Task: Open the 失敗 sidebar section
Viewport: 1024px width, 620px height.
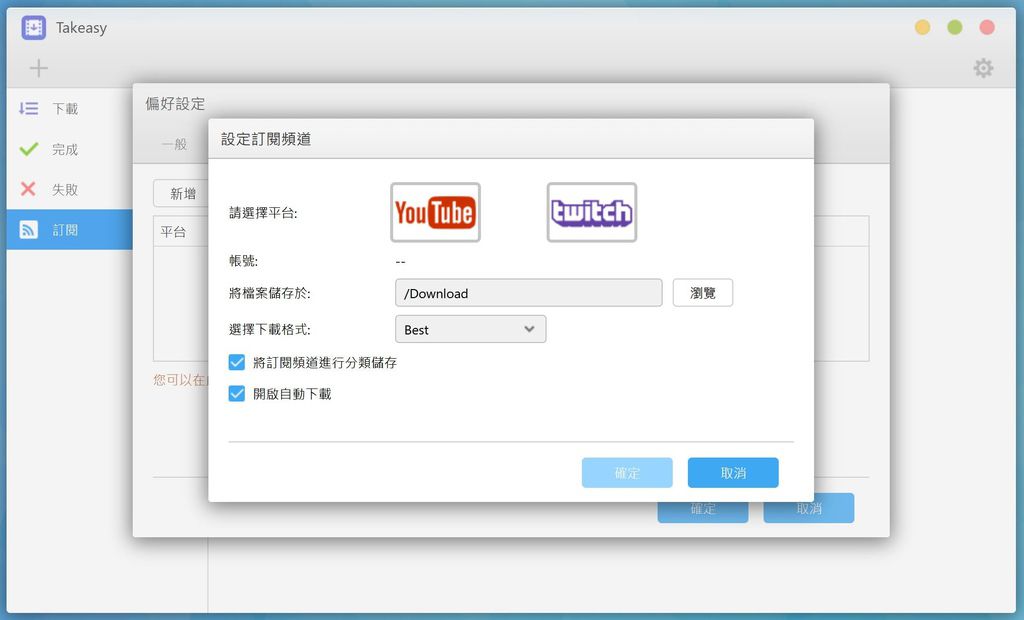Action: coord(70,189)
